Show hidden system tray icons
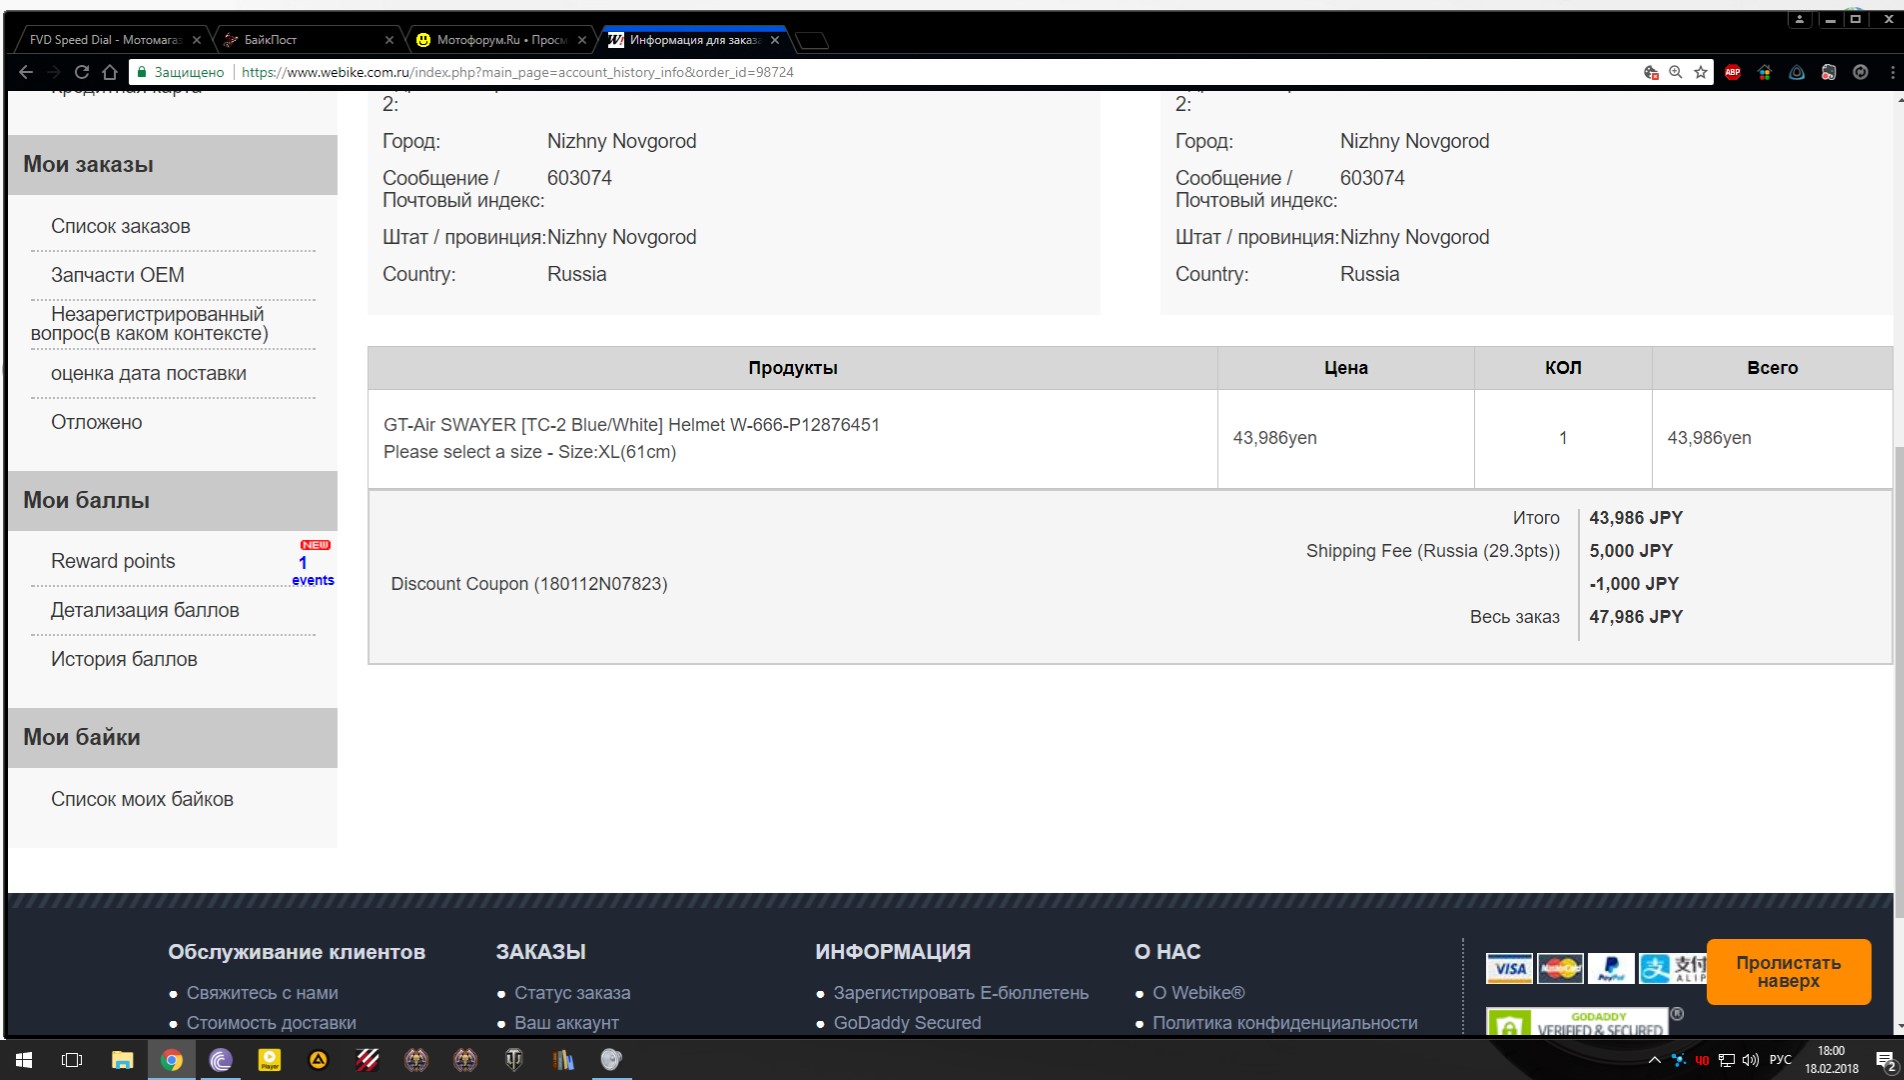The image size is (1904, 1080). 1654,1060
